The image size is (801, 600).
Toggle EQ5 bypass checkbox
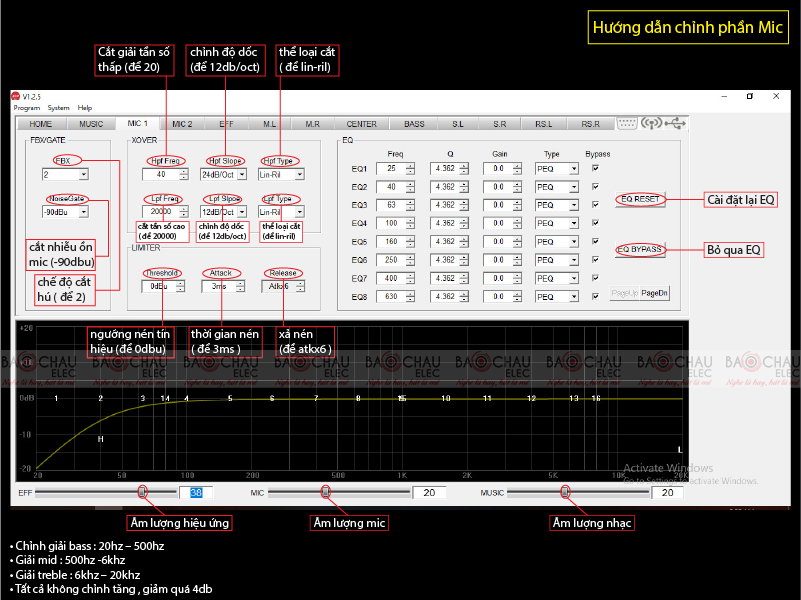(x=595, y=241)
